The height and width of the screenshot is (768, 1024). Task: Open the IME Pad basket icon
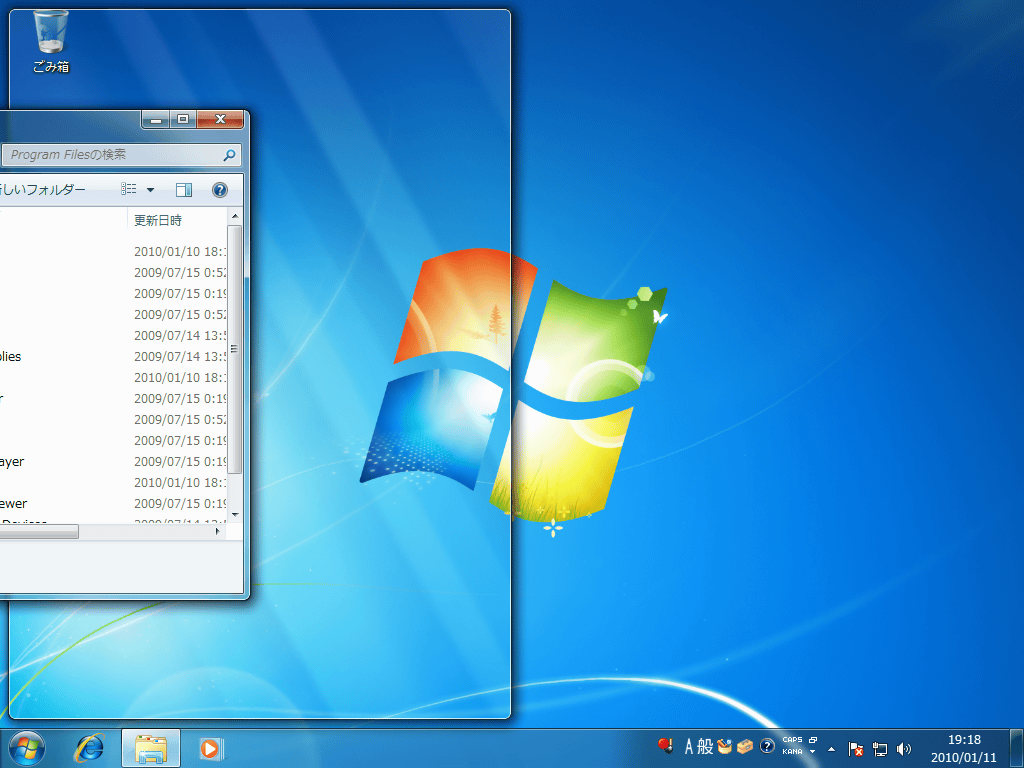724,746
